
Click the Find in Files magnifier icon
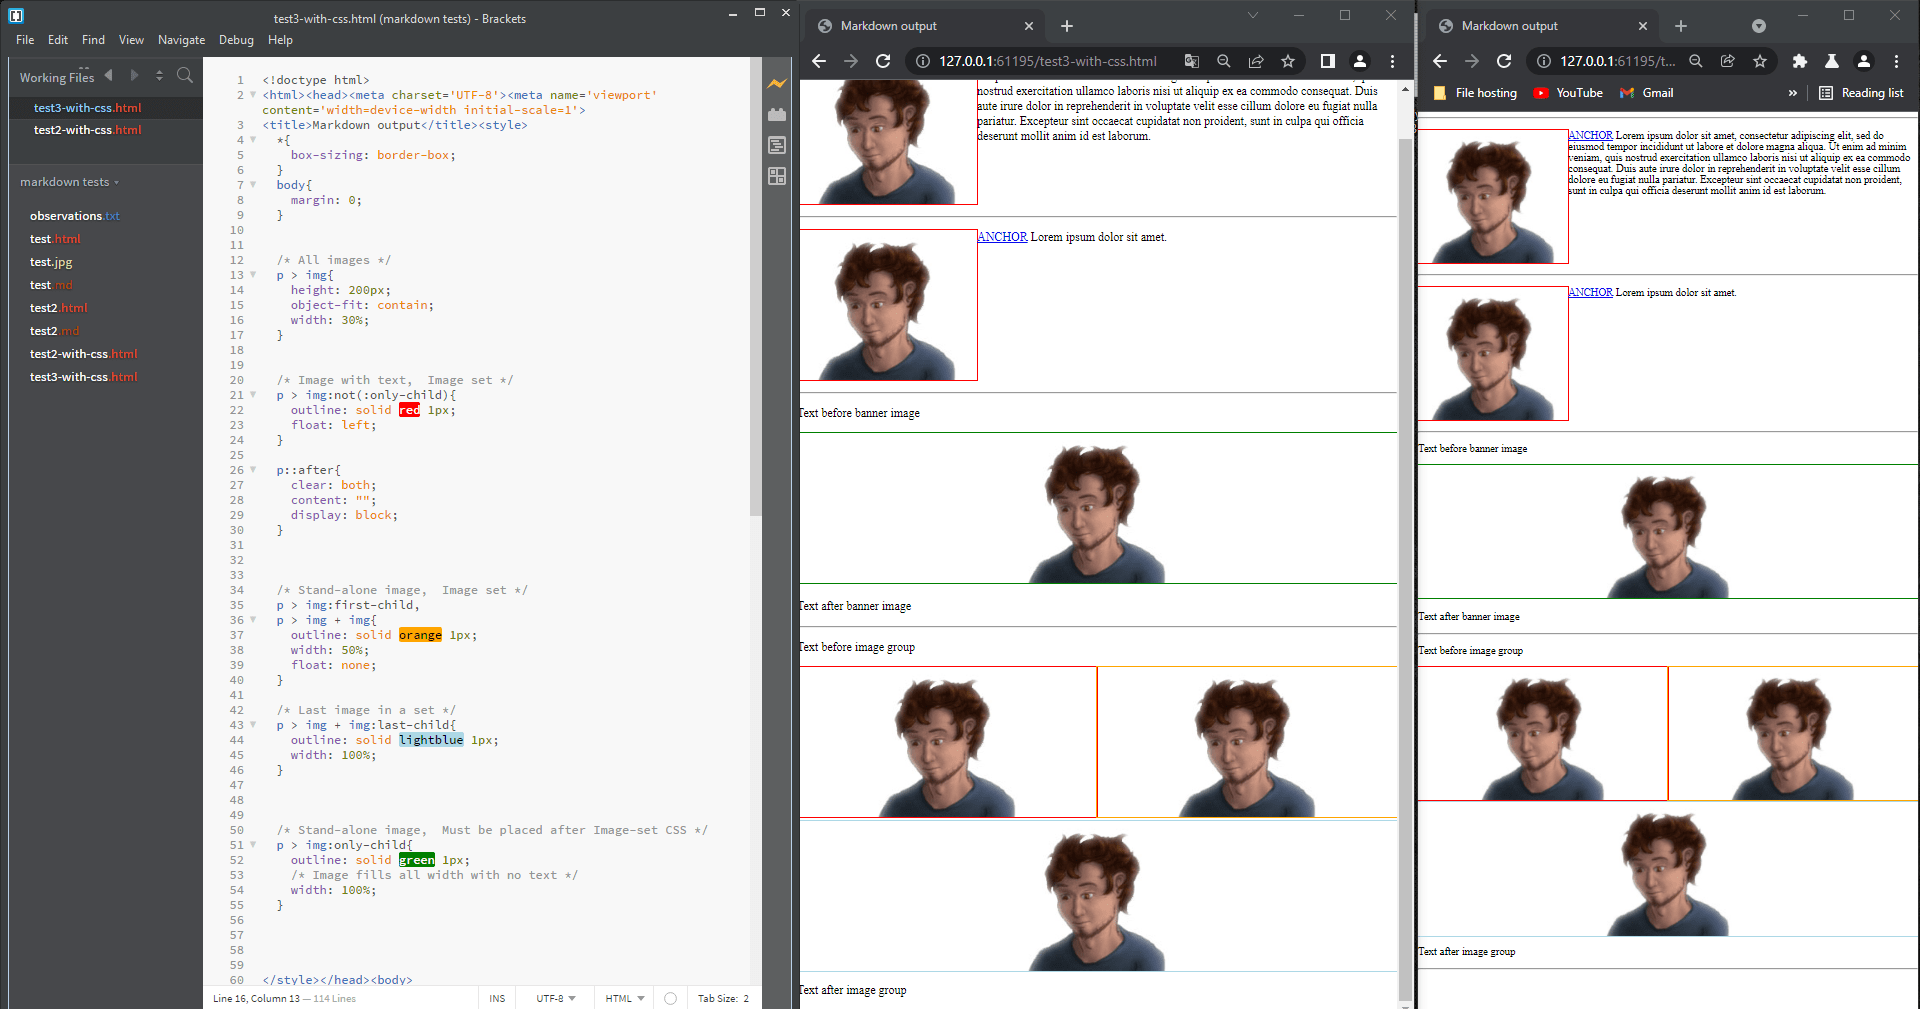point(185,76)
